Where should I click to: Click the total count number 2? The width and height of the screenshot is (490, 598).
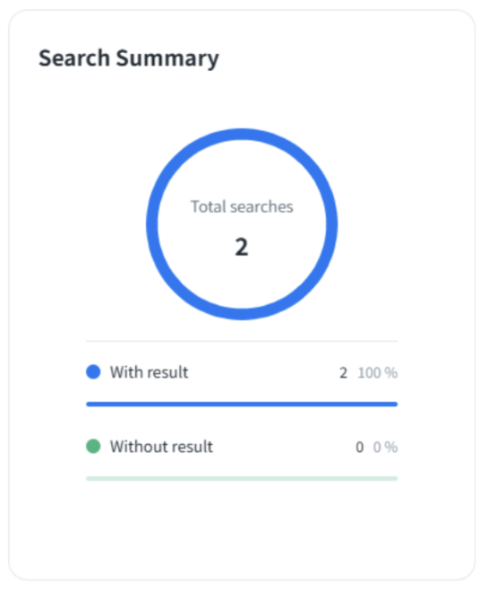pos(241,247)
